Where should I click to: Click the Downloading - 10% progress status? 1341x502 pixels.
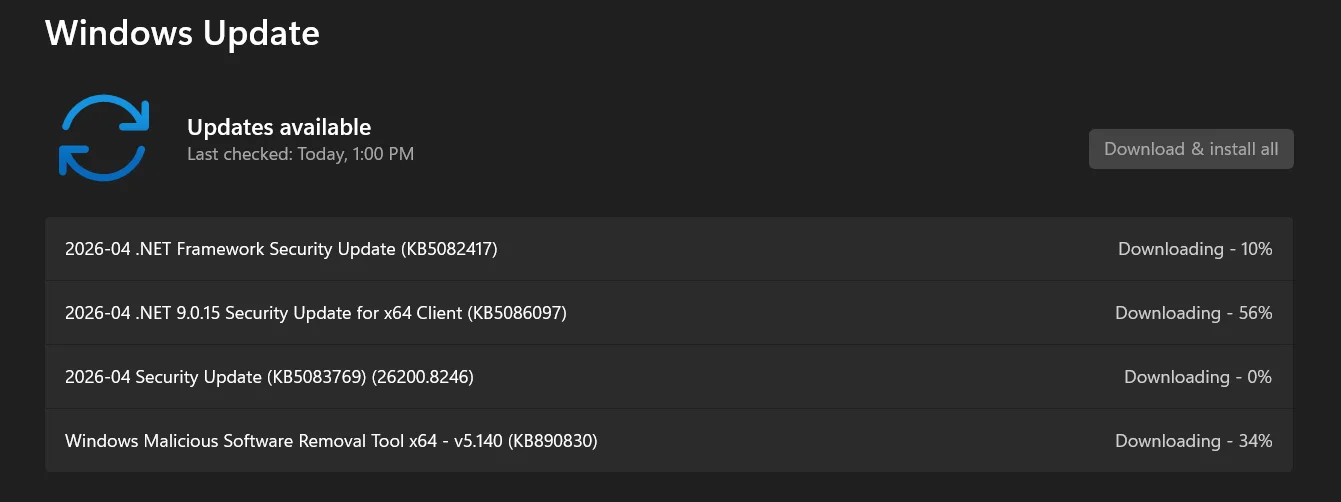(1195, 249)
